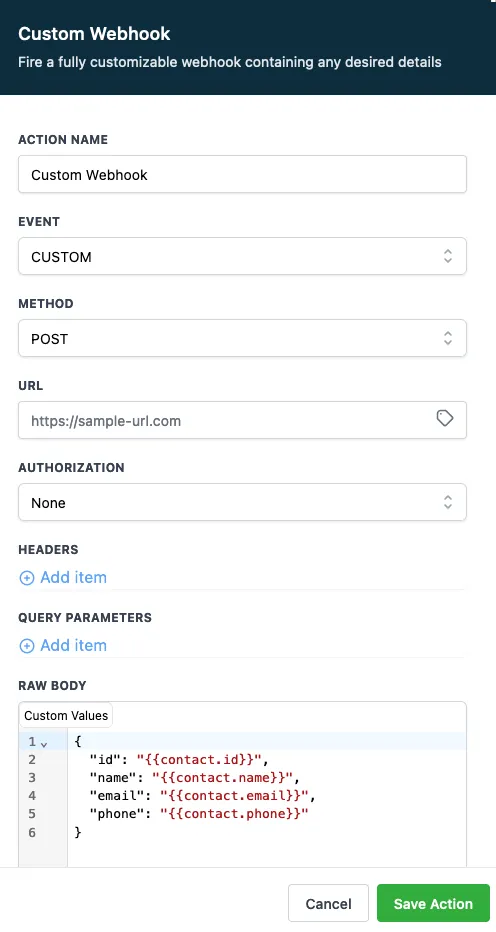The image size is (496, 932).
Task: Open the Authorization dropdown showing None
Action: pos(242,502)
